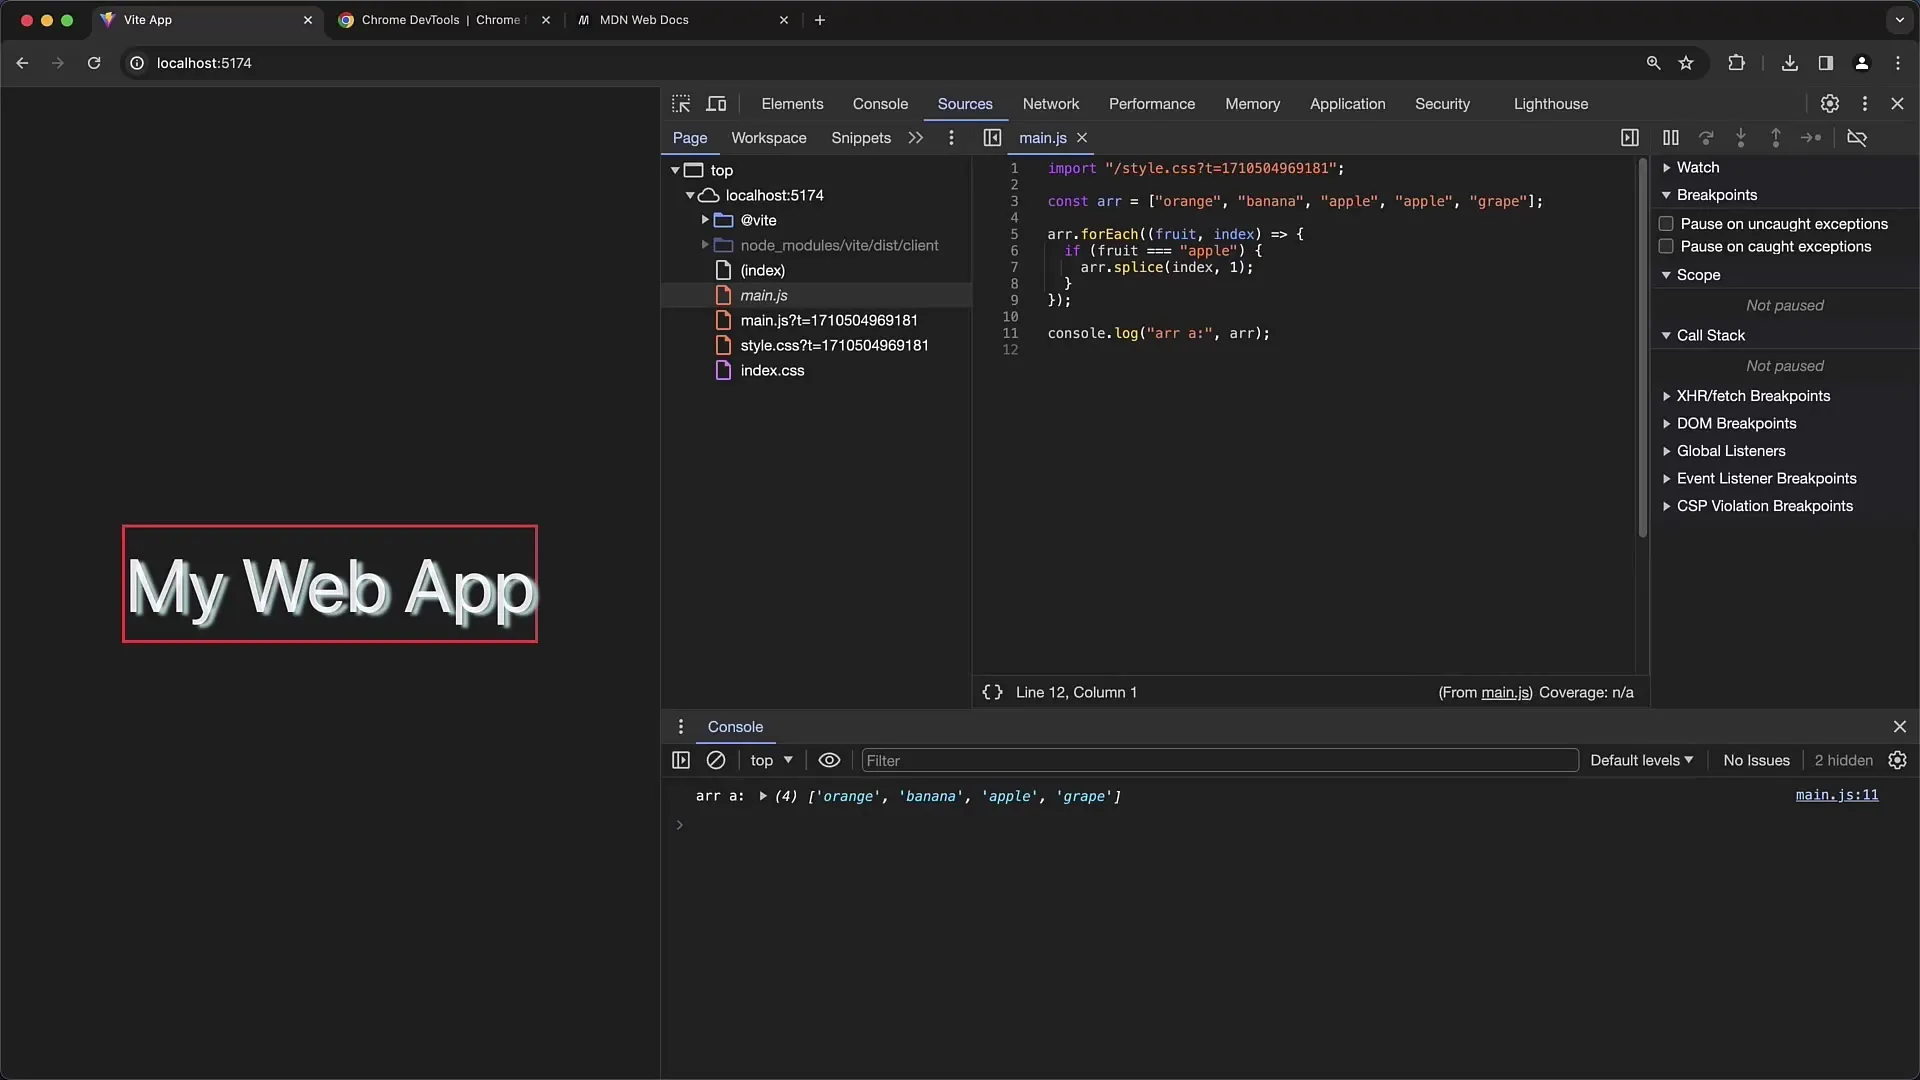This screenshot has width=1920, height=1080.
Task: Expand the logged array in console
Action: pos(763,796)
